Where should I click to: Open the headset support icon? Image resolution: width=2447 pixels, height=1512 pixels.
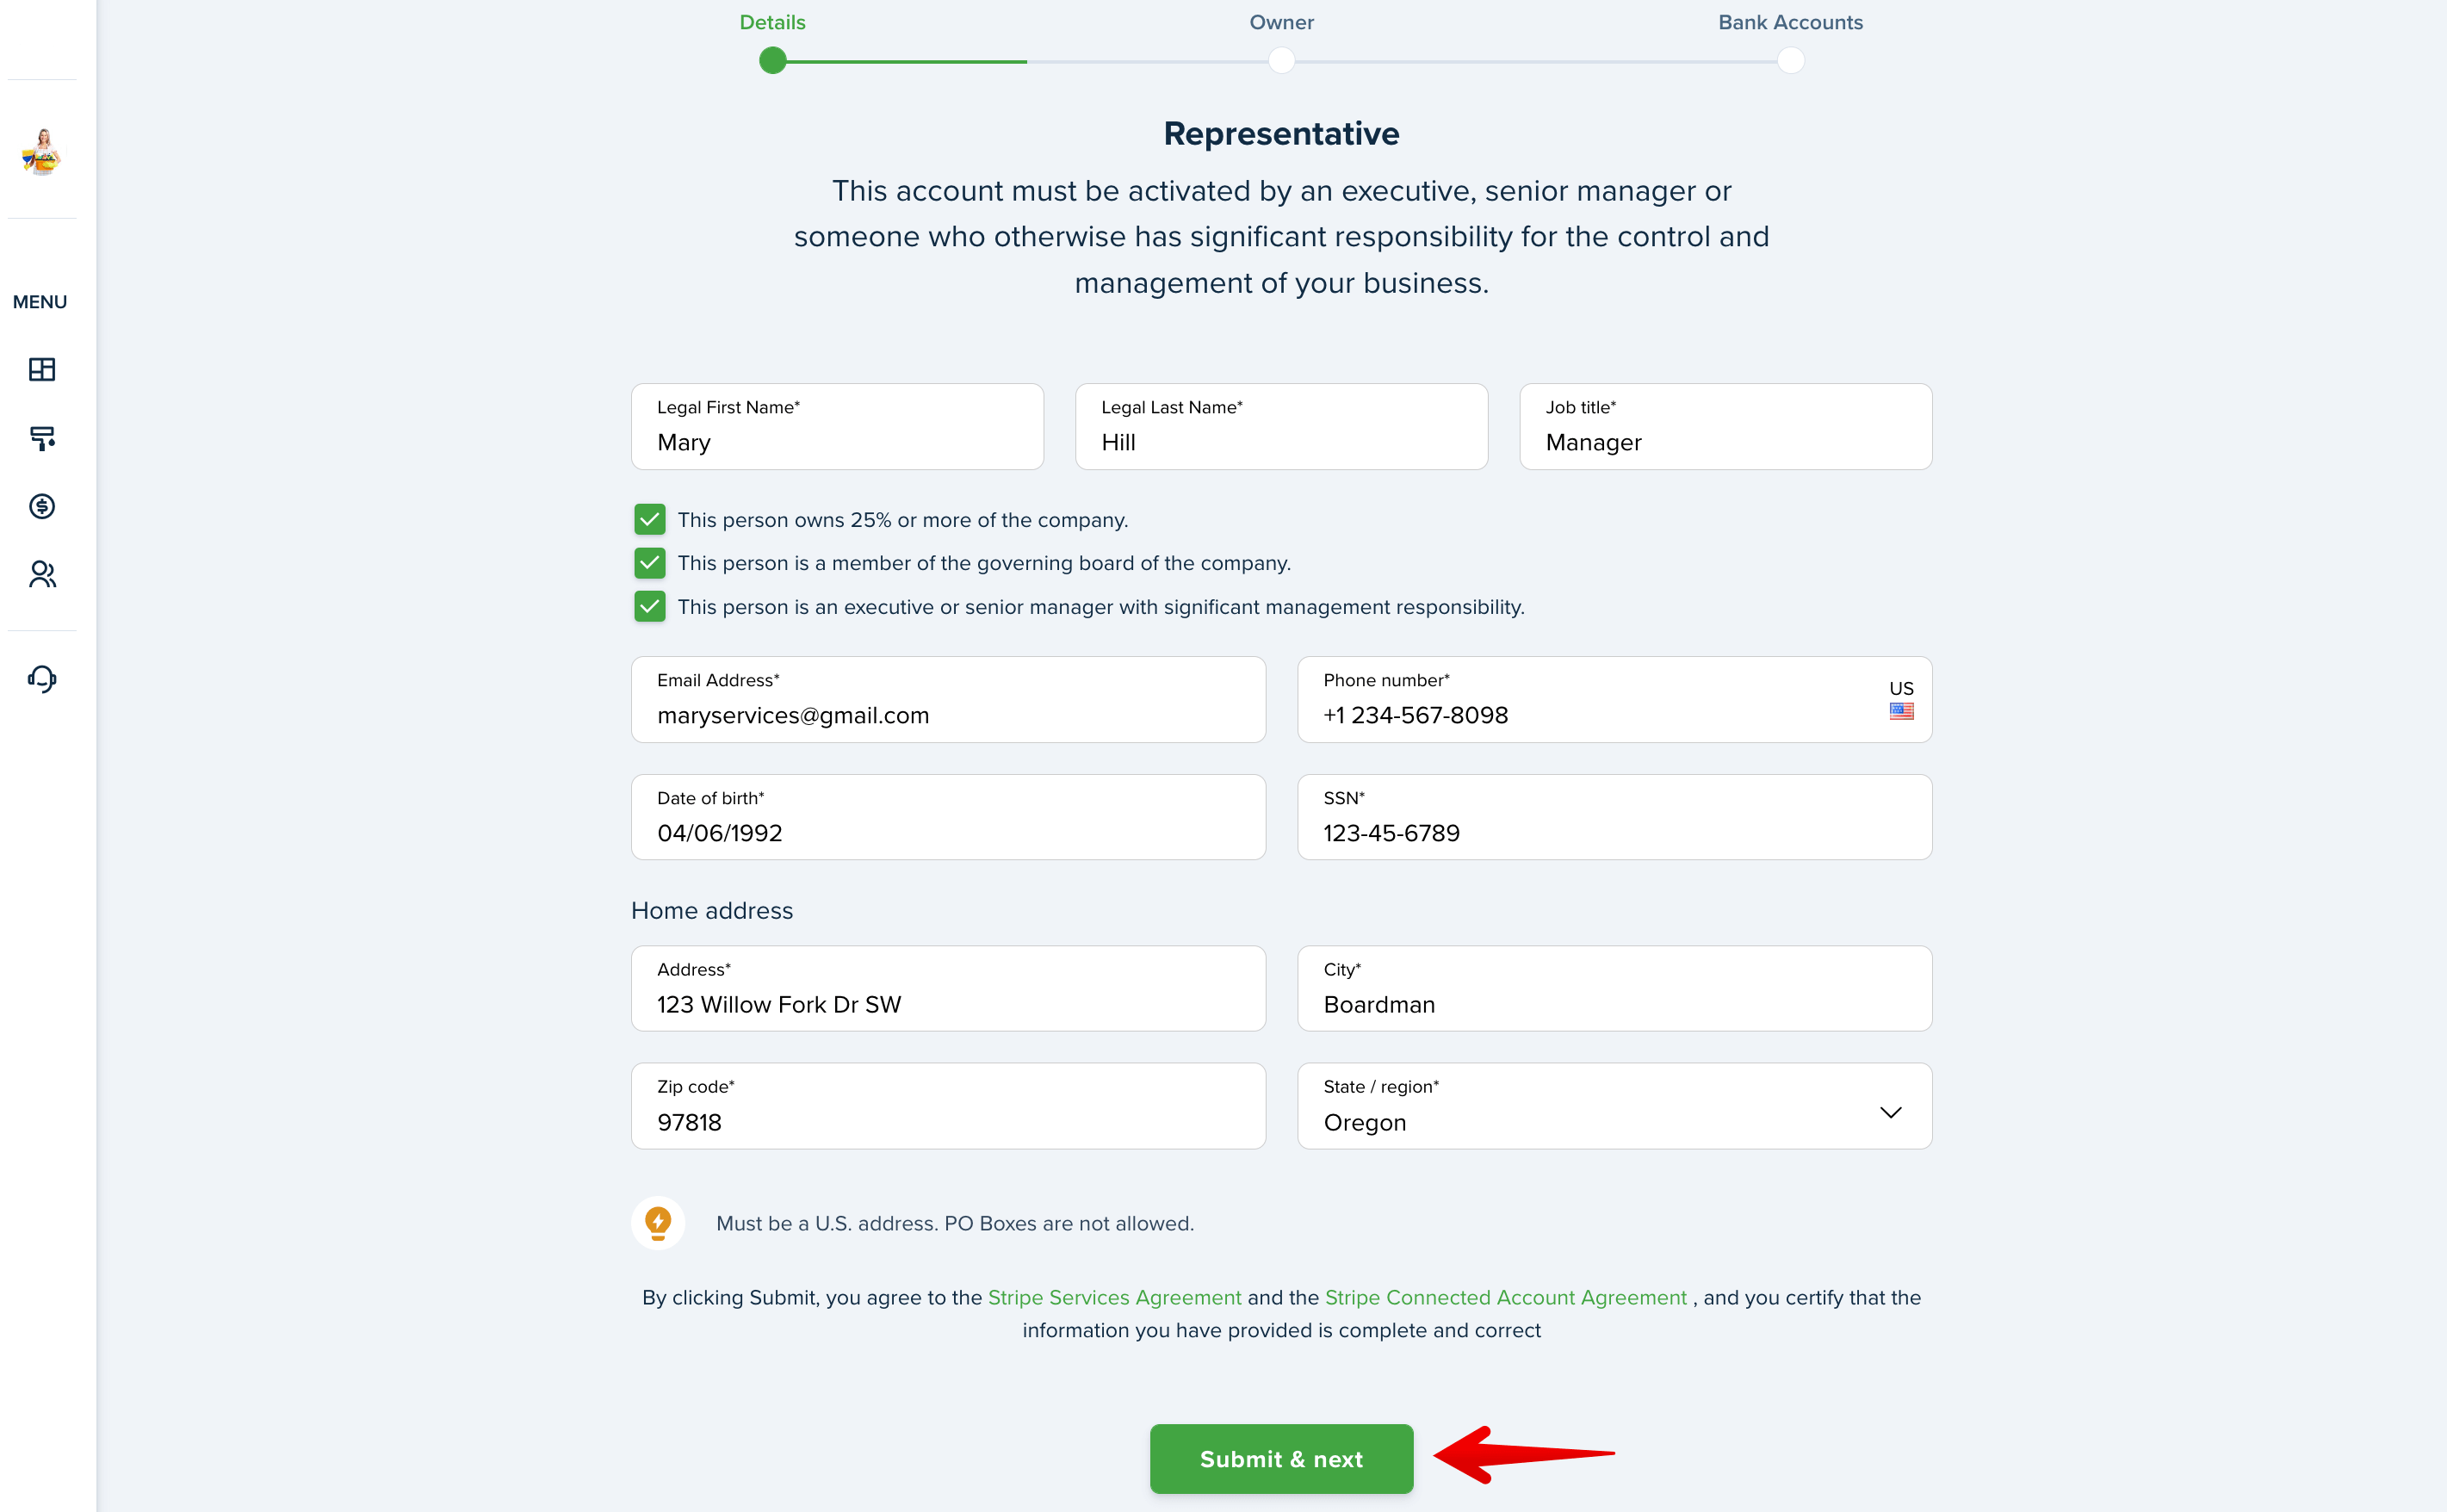(42, 679)
